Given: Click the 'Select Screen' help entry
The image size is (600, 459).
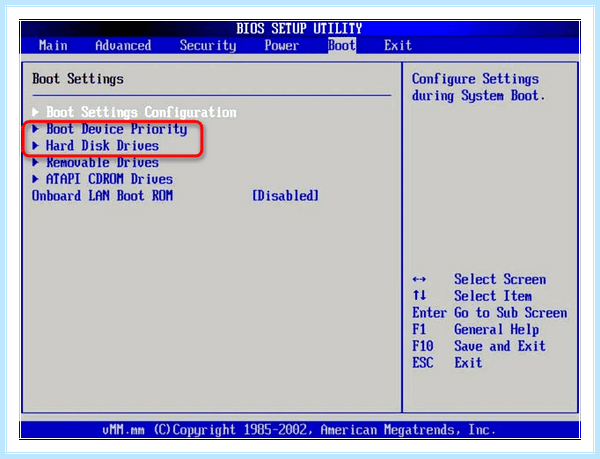Looking at the screenshot, I should (500, 279).
